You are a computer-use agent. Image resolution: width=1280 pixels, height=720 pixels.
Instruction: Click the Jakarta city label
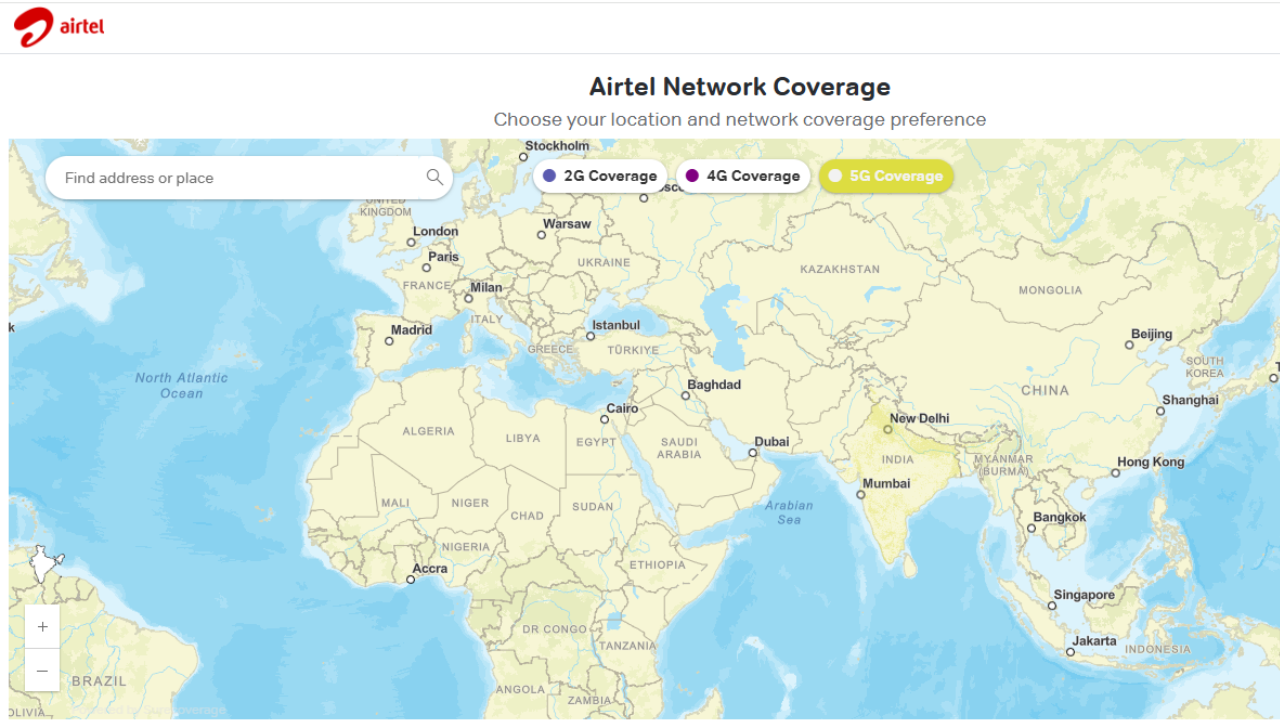pos(1094,641)
